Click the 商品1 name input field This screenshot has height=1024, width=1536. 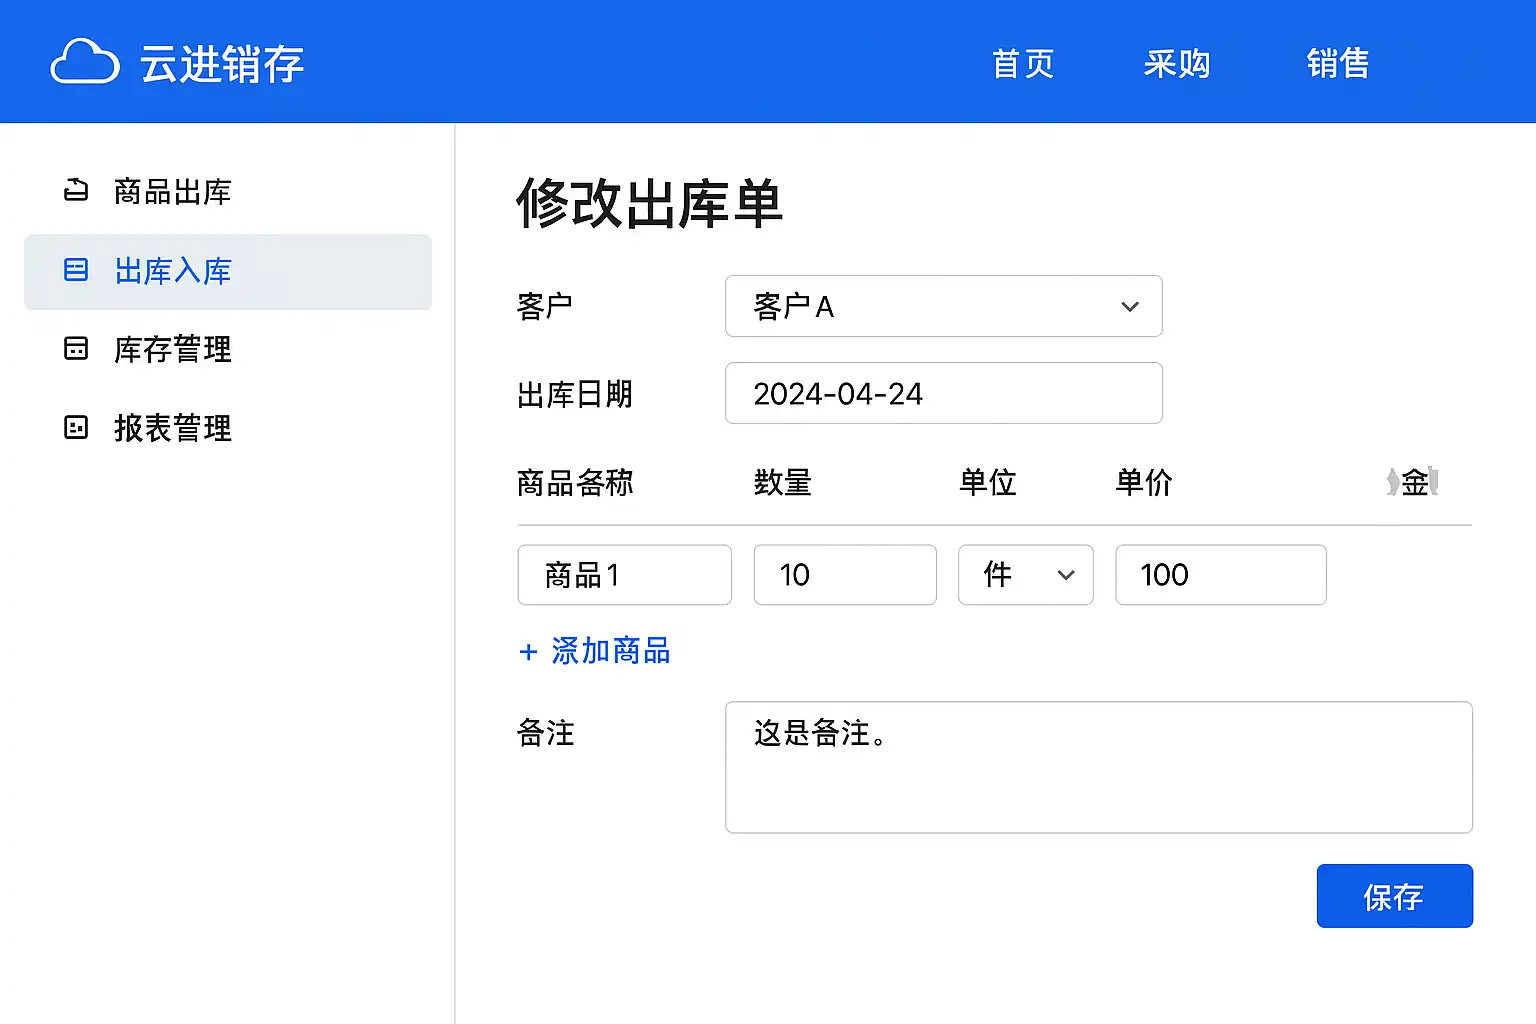coord(624,575)
